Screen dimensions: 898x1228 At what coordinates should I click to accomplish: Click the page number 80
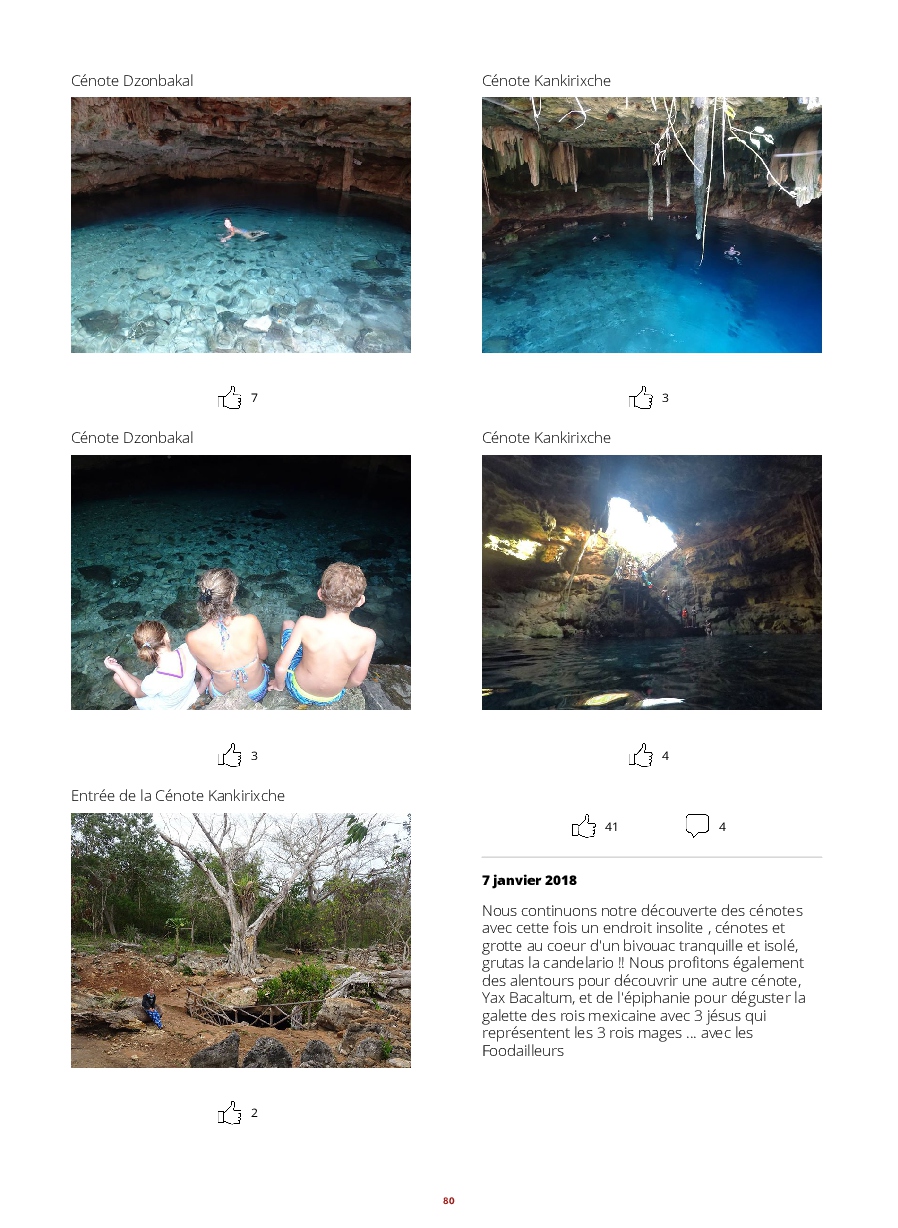(x=449, y=1201)
